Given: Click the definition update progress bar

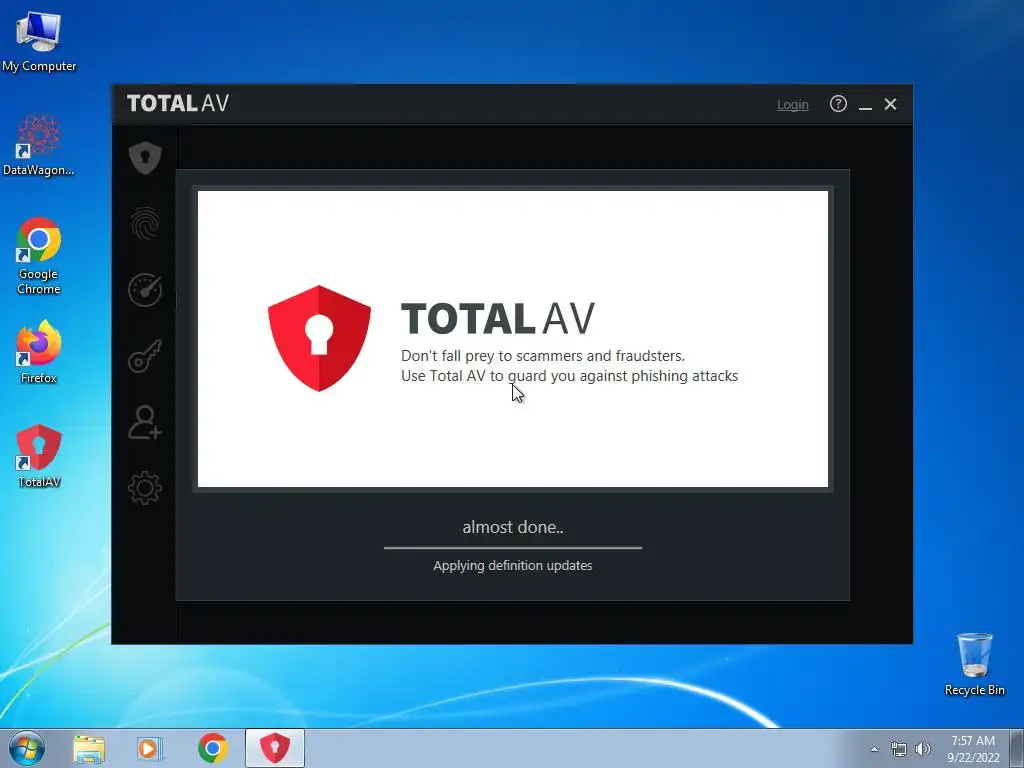Looking at the screenshot, I should 513,548.
